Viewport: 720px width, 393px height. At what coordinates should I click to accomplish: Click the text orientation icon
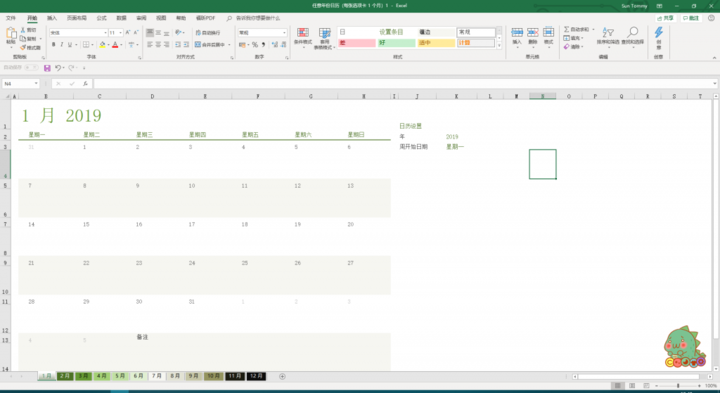point(179,33)
